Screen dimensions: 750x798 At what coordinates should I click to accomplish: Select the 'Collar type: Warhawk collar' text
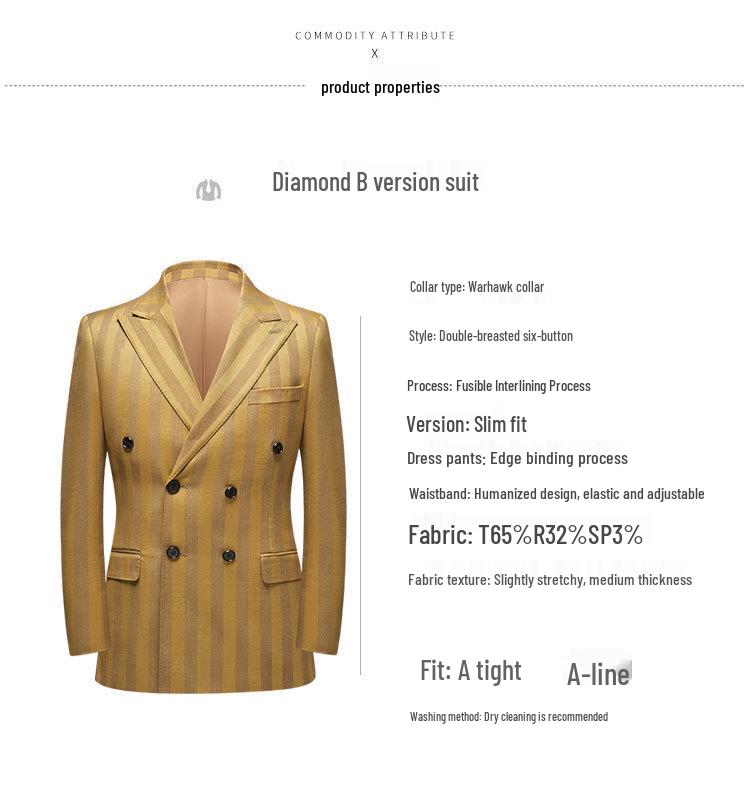point(477,287)
